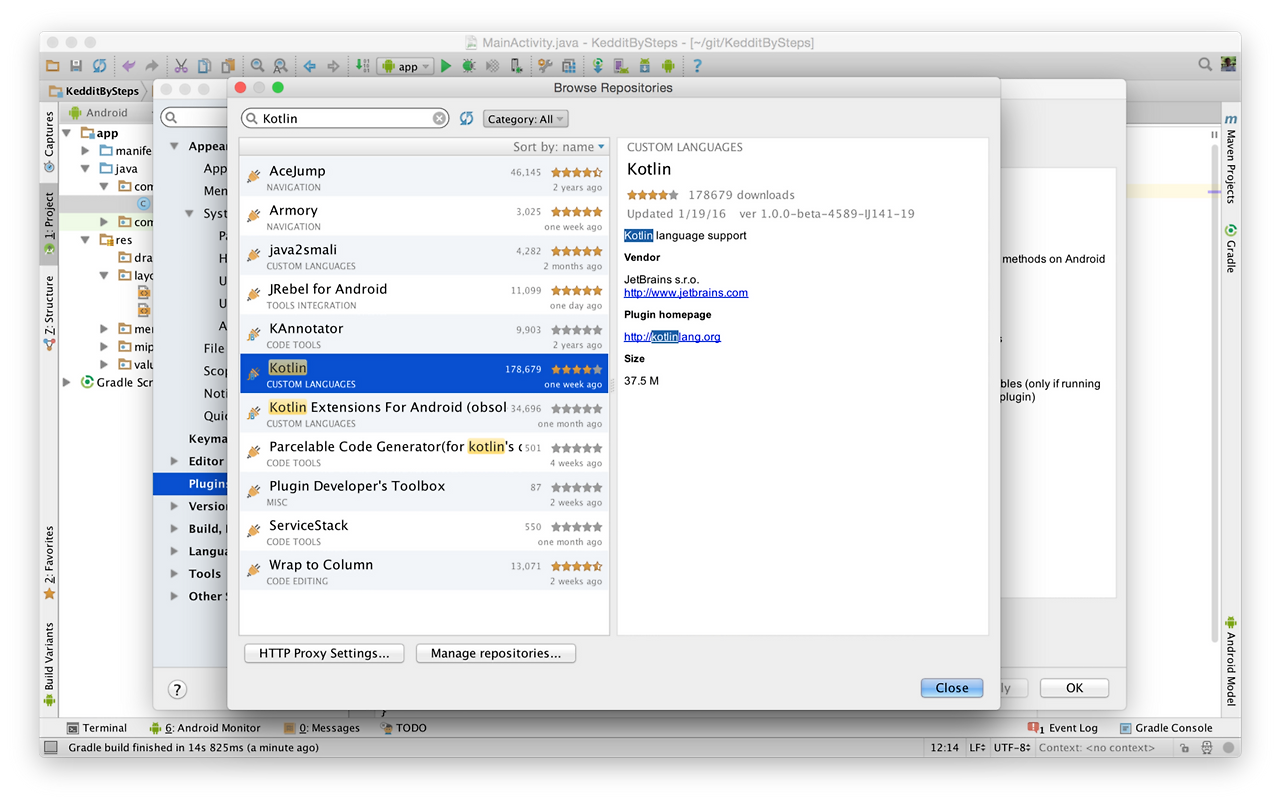Viewport: 1280px width, 803px height.
Task: Click the help button in Preferences dialog
Action: pyautogui.click(x=177, y=689)
